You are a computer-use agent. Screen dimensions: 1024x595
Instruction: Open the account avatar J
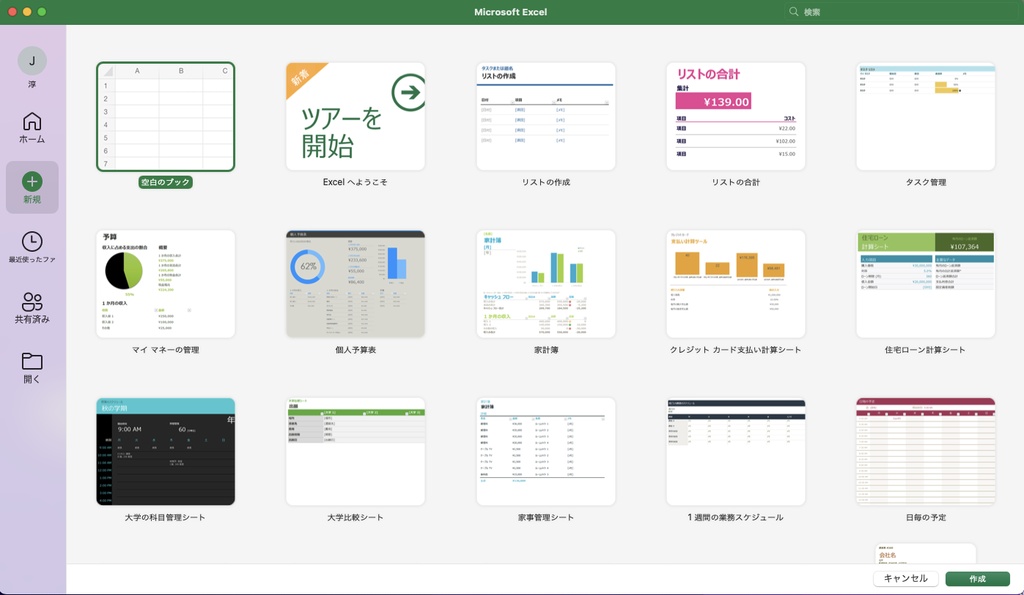[32, 61]
